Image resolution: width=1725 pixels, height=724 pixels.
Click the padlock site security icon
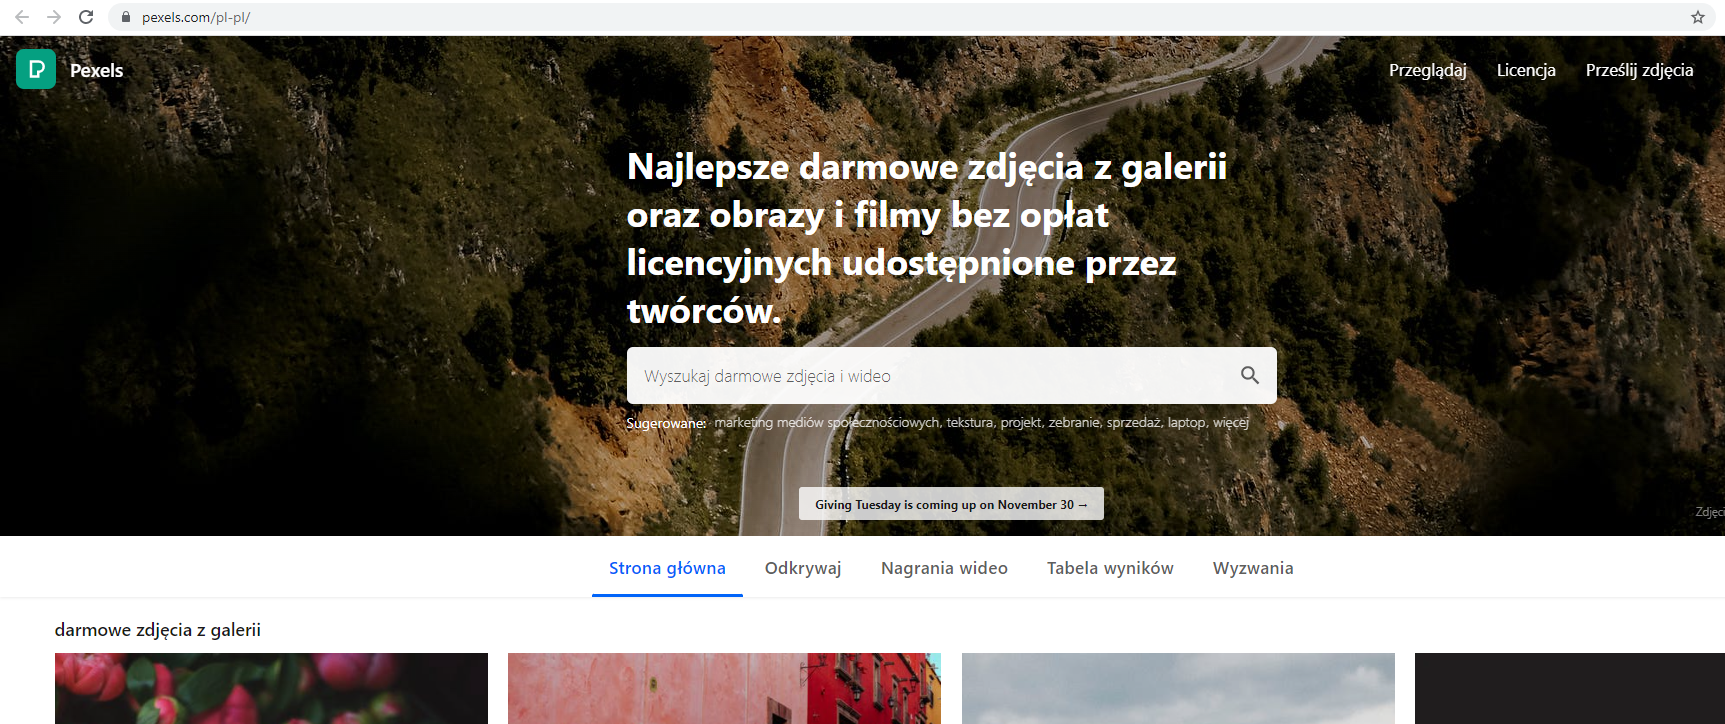tap(125, 17)
